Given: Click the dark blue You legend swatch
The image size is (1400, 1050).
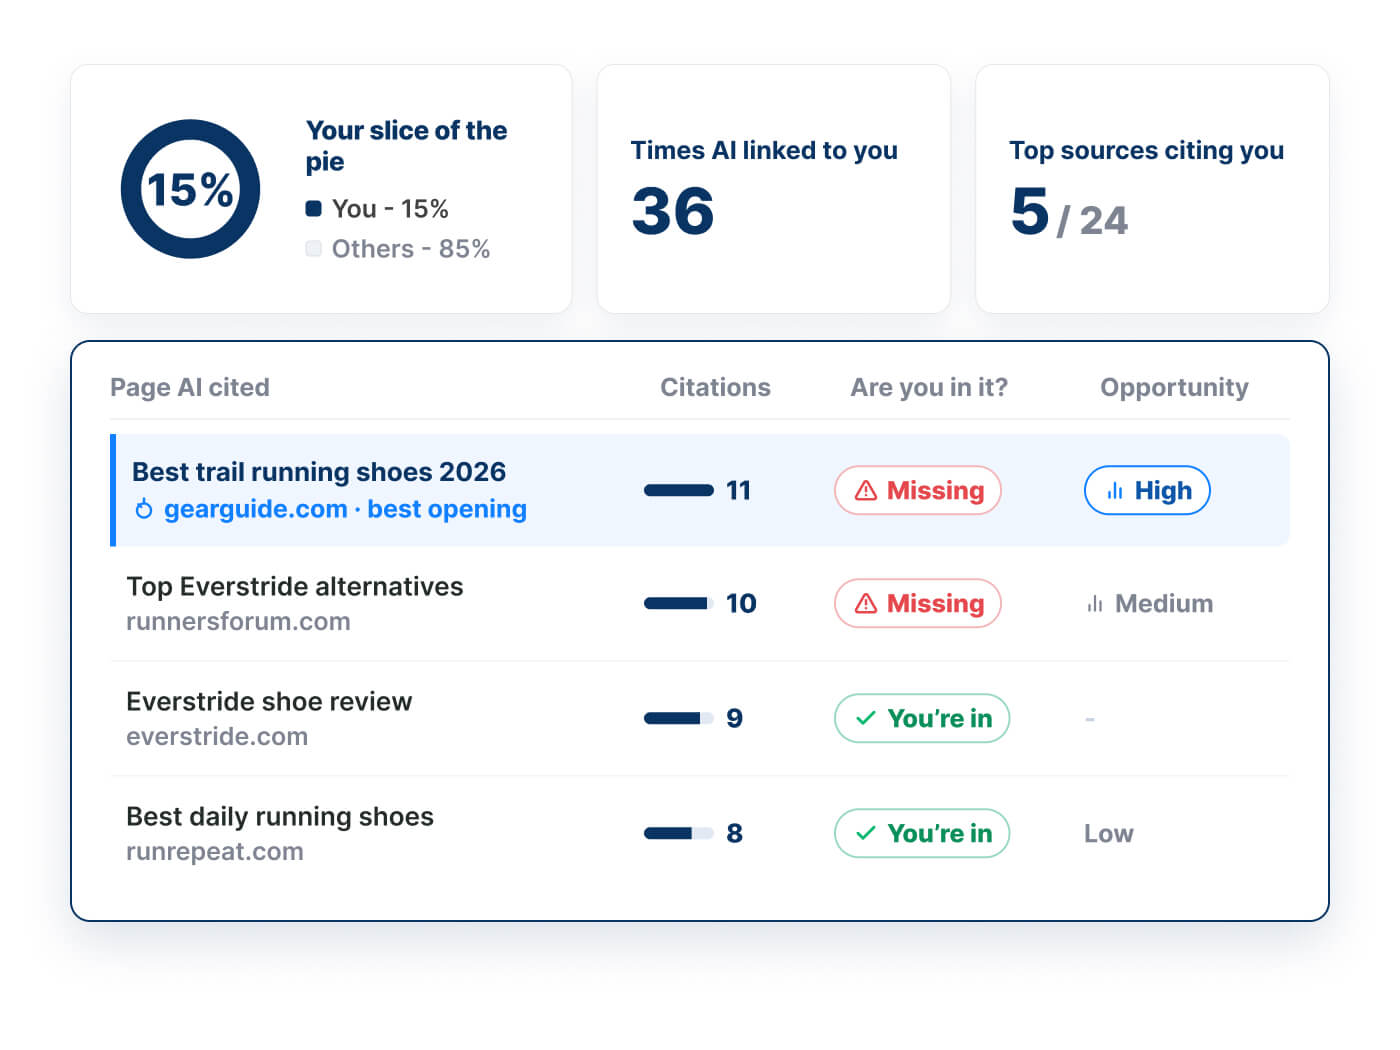Looking at the screenshot, I should (x=313, y=209).
